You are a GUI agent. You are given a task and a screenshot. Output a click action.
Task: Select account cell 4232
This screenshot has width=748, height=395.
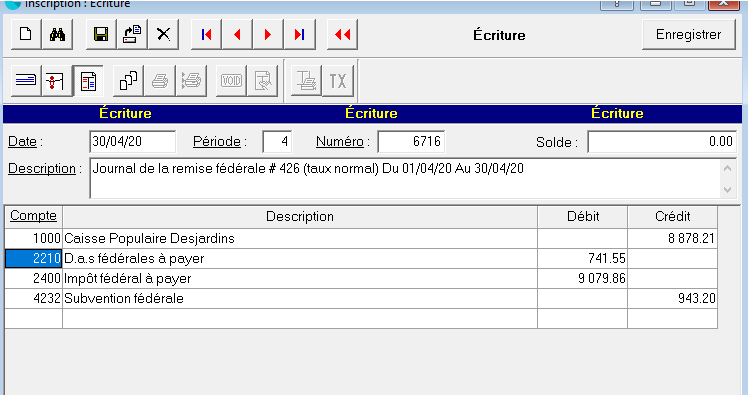pos(33,298)
